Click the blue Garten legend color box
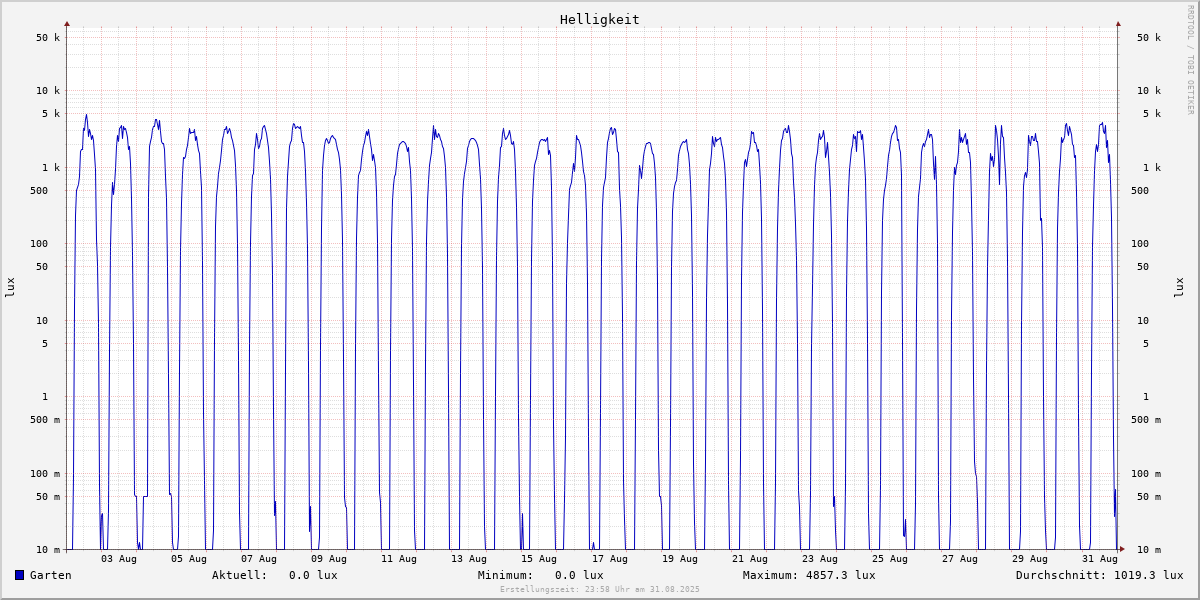This screenshot has height=600, width=1200. 19,575
